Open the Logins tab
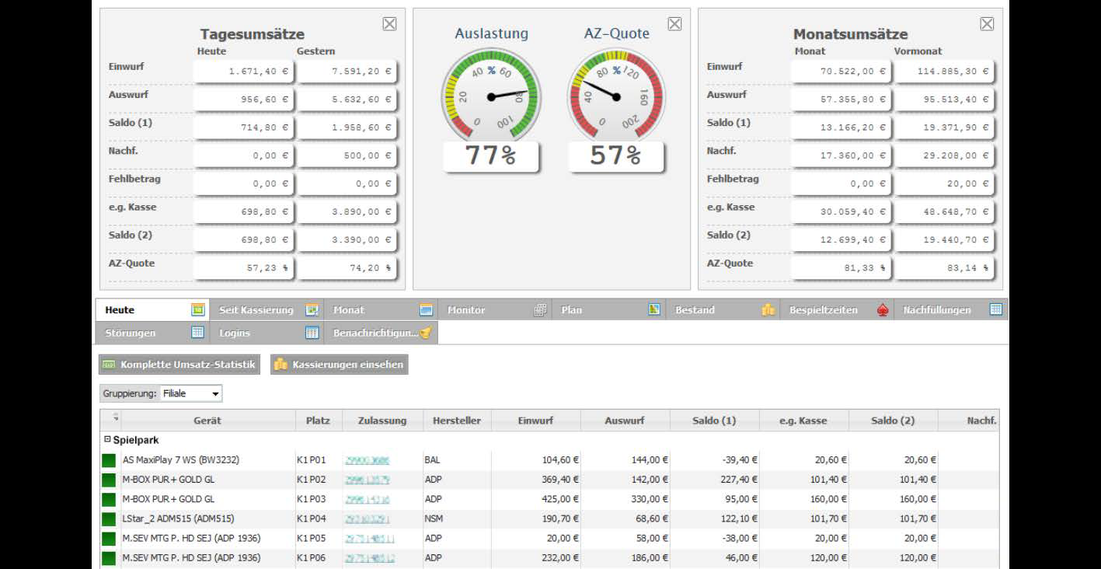This screenshot has height=569, width=1101. click(267, 333)
